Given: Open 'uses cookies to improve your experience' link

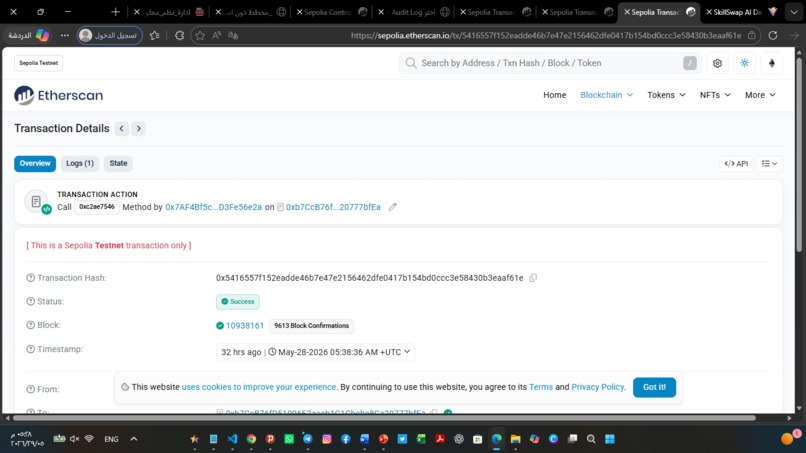Looking at the screenshot, I should pyautogui.click(x=259, y=387).
